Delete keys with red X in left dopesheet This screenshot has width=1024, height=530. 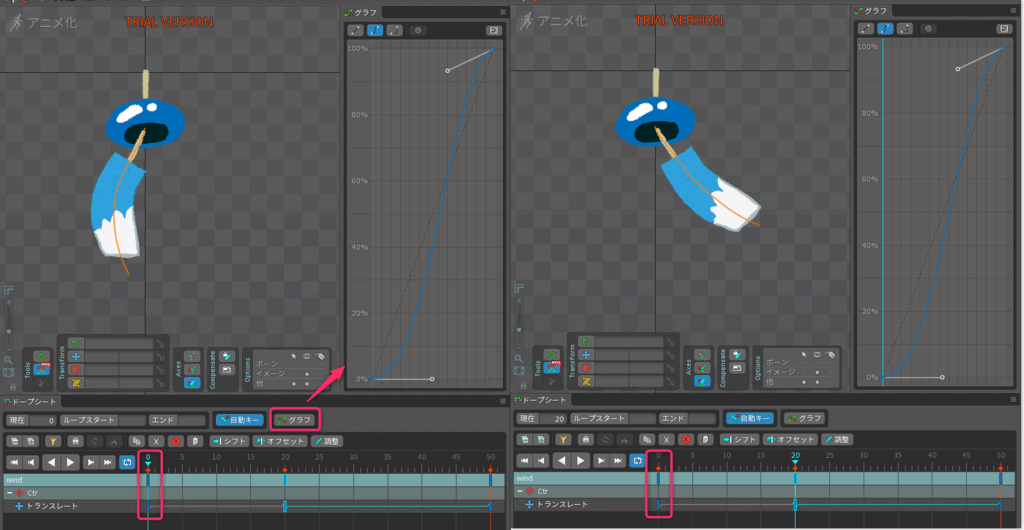[176, 441]
